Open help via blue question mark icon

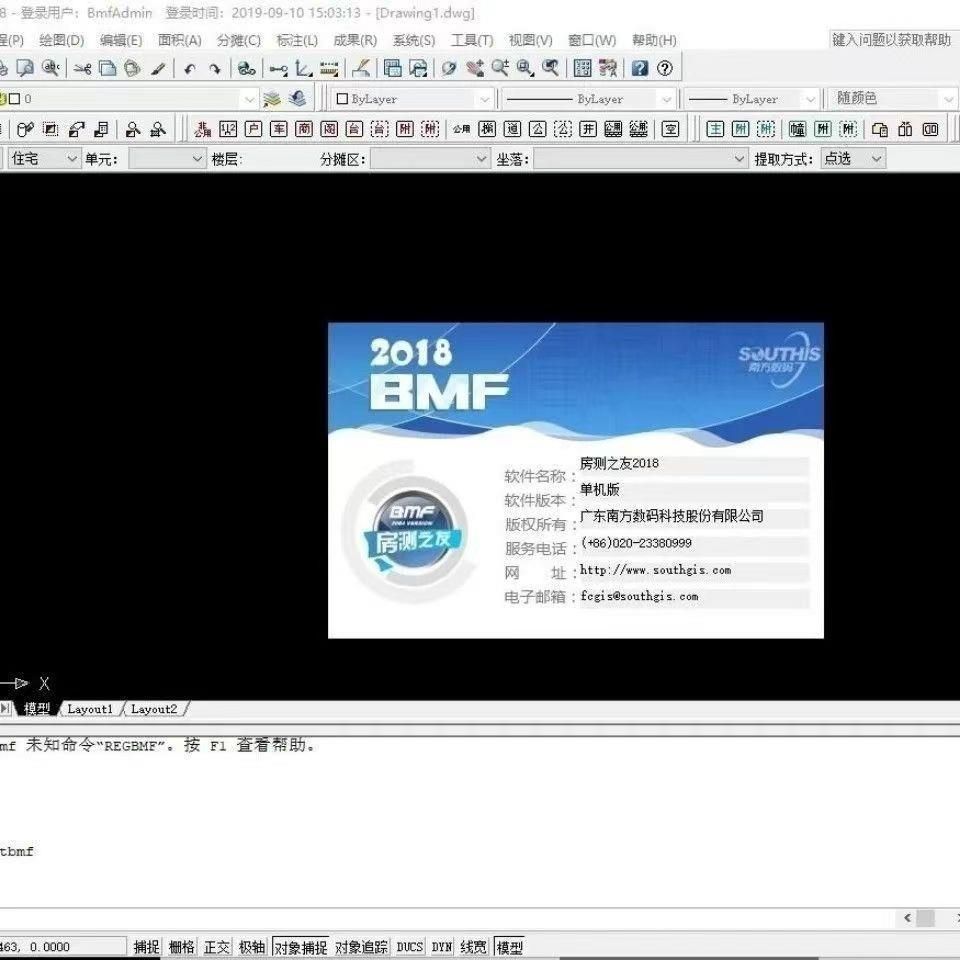tap(640, 68)
